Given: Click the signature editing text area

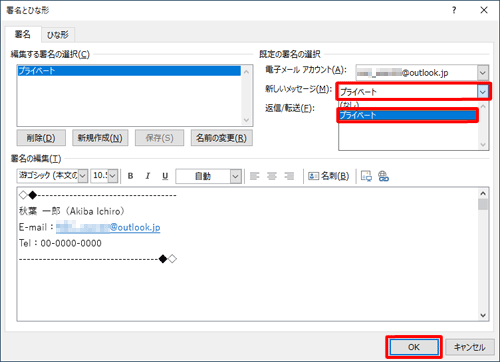Looking at the screenshot, I should click(248, 254).
